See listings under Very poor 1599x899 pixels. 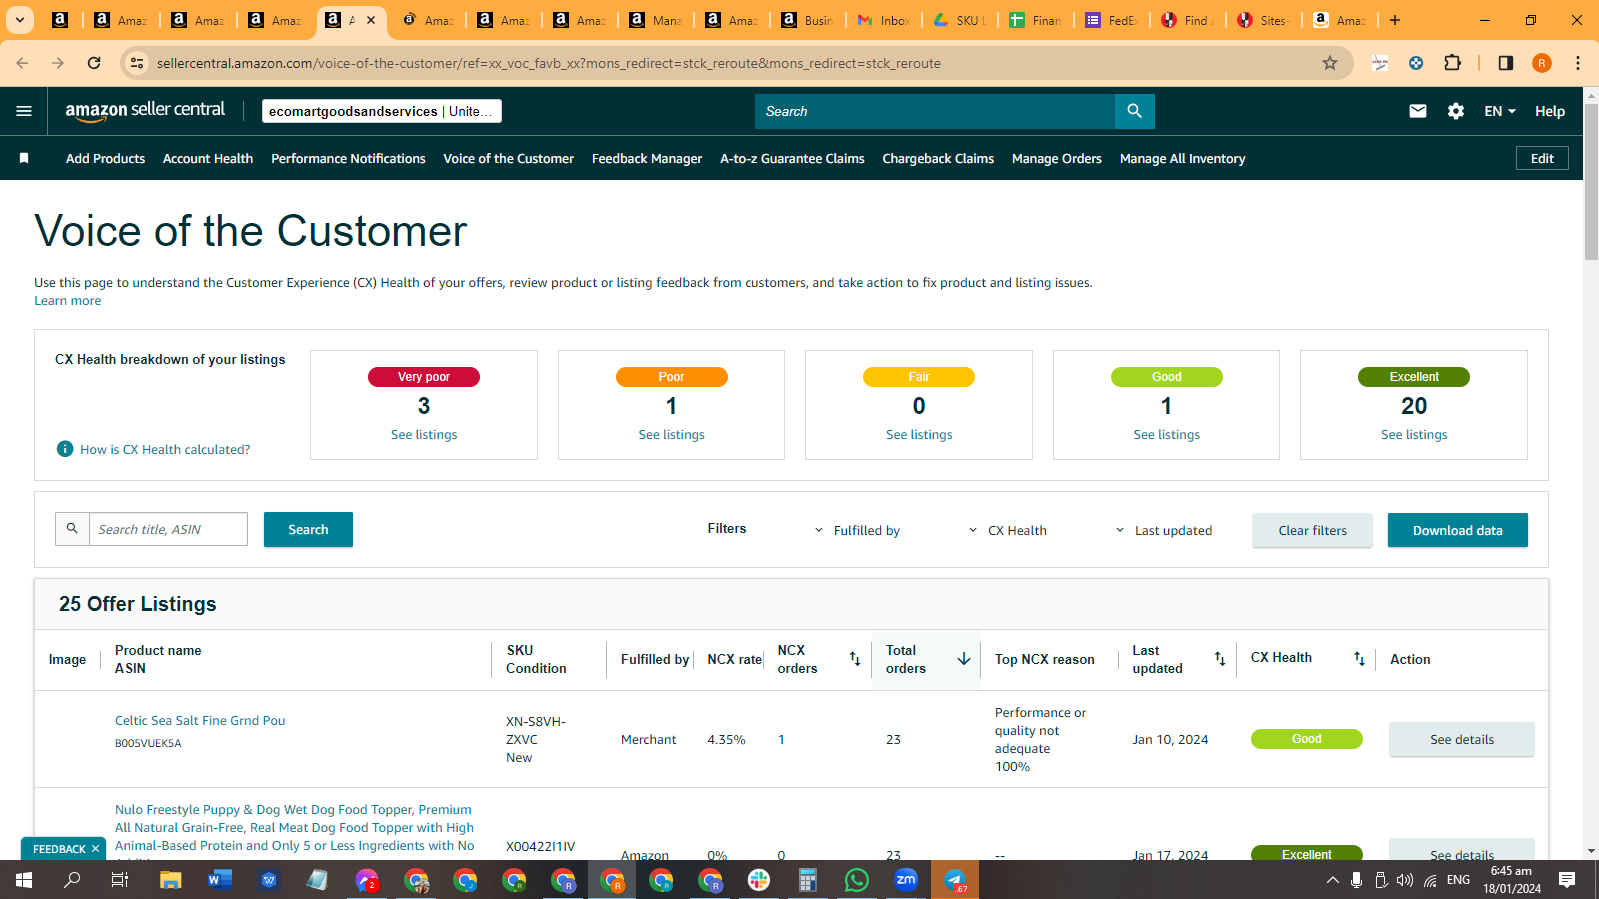click(x=424, y=434)
